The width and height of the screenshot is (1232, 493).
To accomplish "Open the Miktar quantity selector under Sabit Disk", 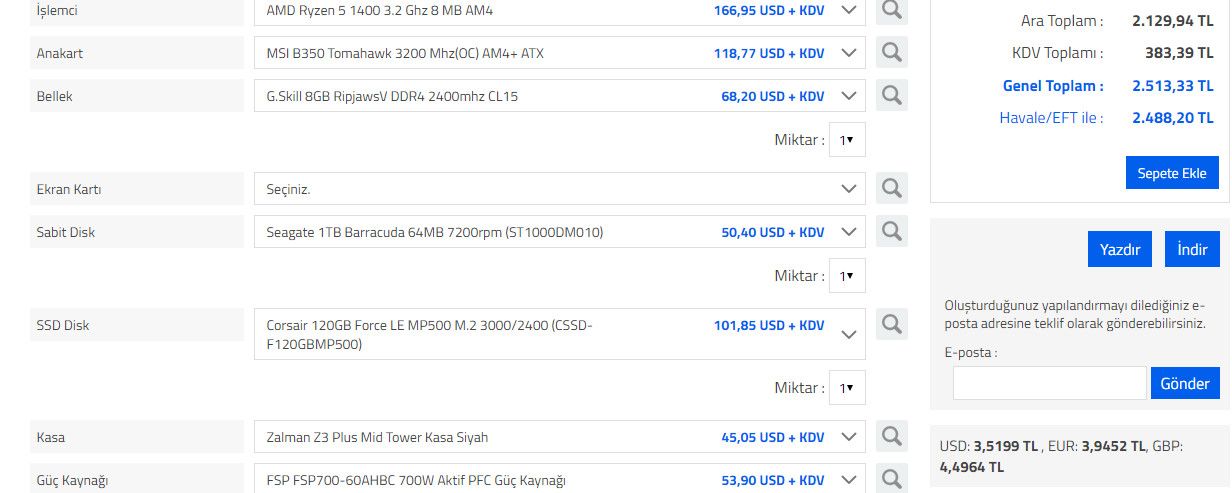I will (x=847, y=276).
